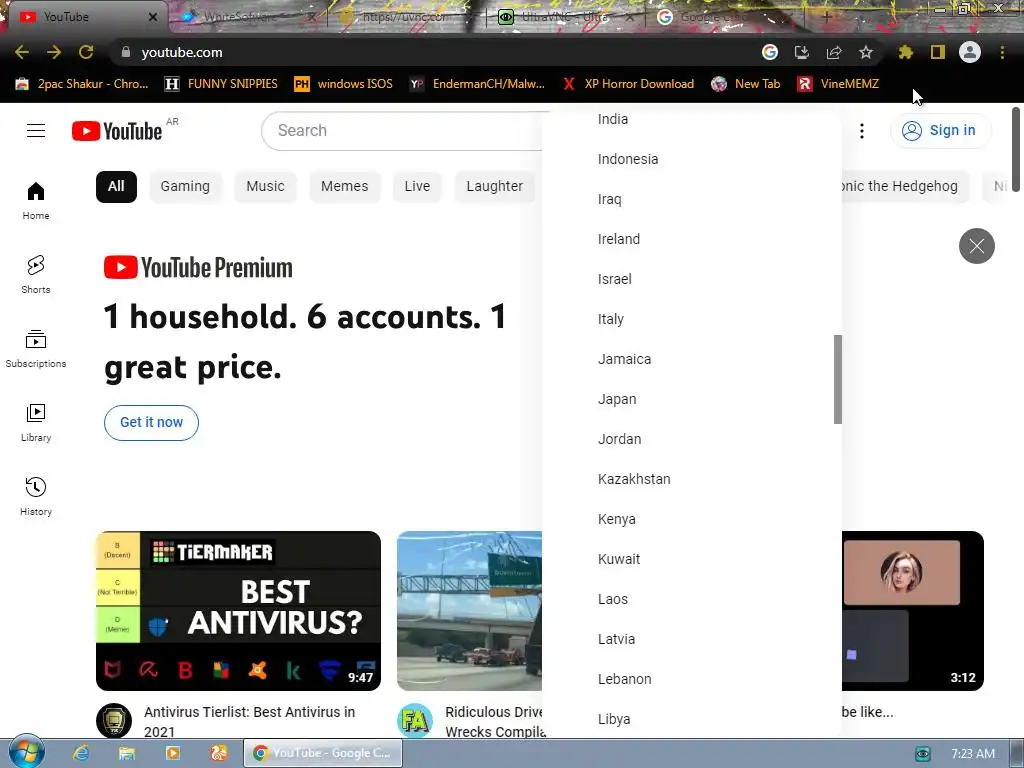
Task: Open the VineMEMZ bookmark
Action: [839, 84]
